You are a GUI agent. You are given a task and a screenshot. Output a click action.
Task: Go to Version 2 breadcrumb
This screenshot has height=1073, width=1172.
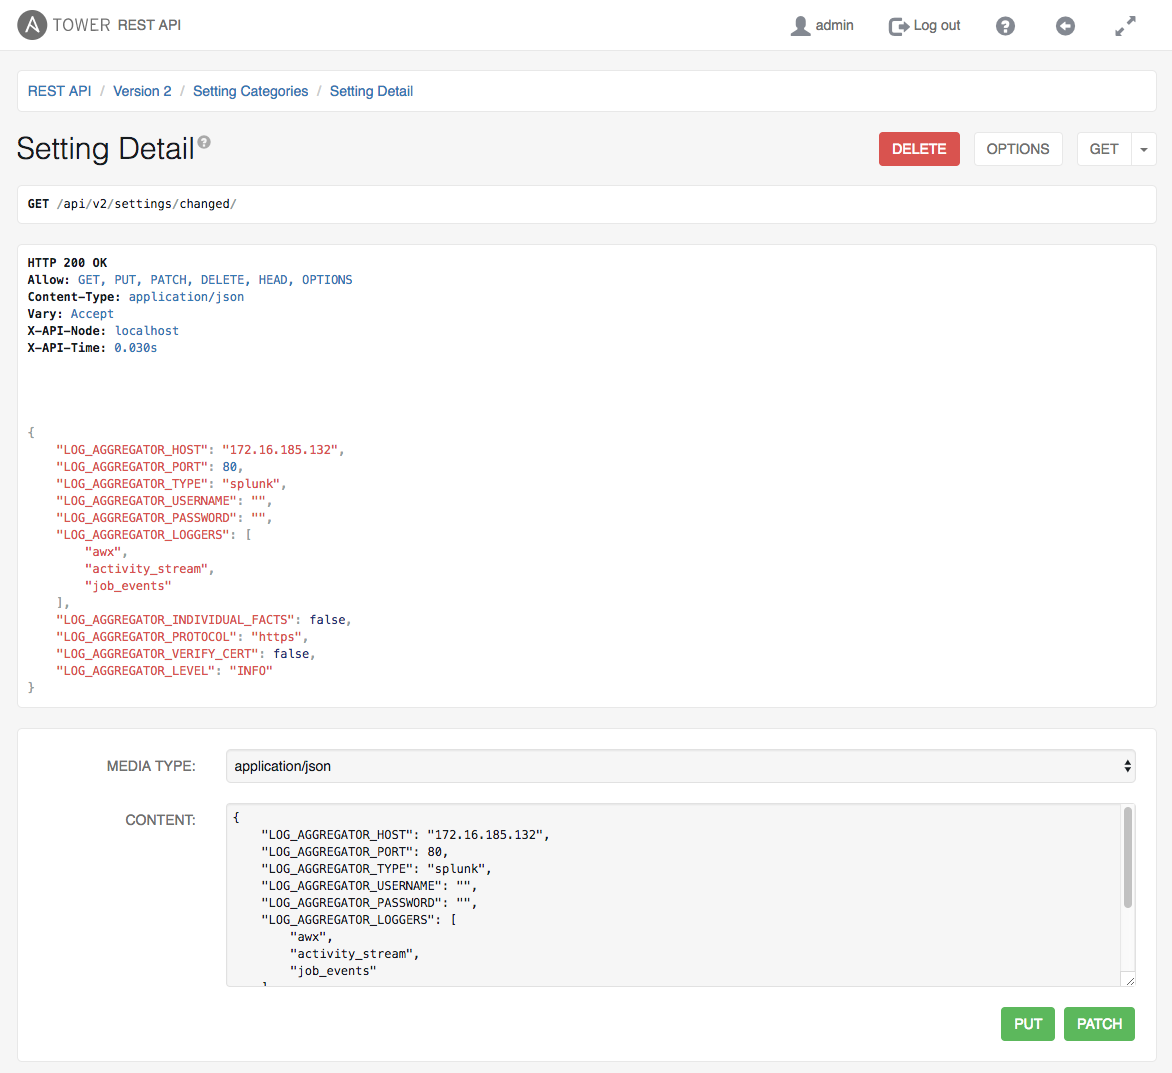[x=142, y=91]
